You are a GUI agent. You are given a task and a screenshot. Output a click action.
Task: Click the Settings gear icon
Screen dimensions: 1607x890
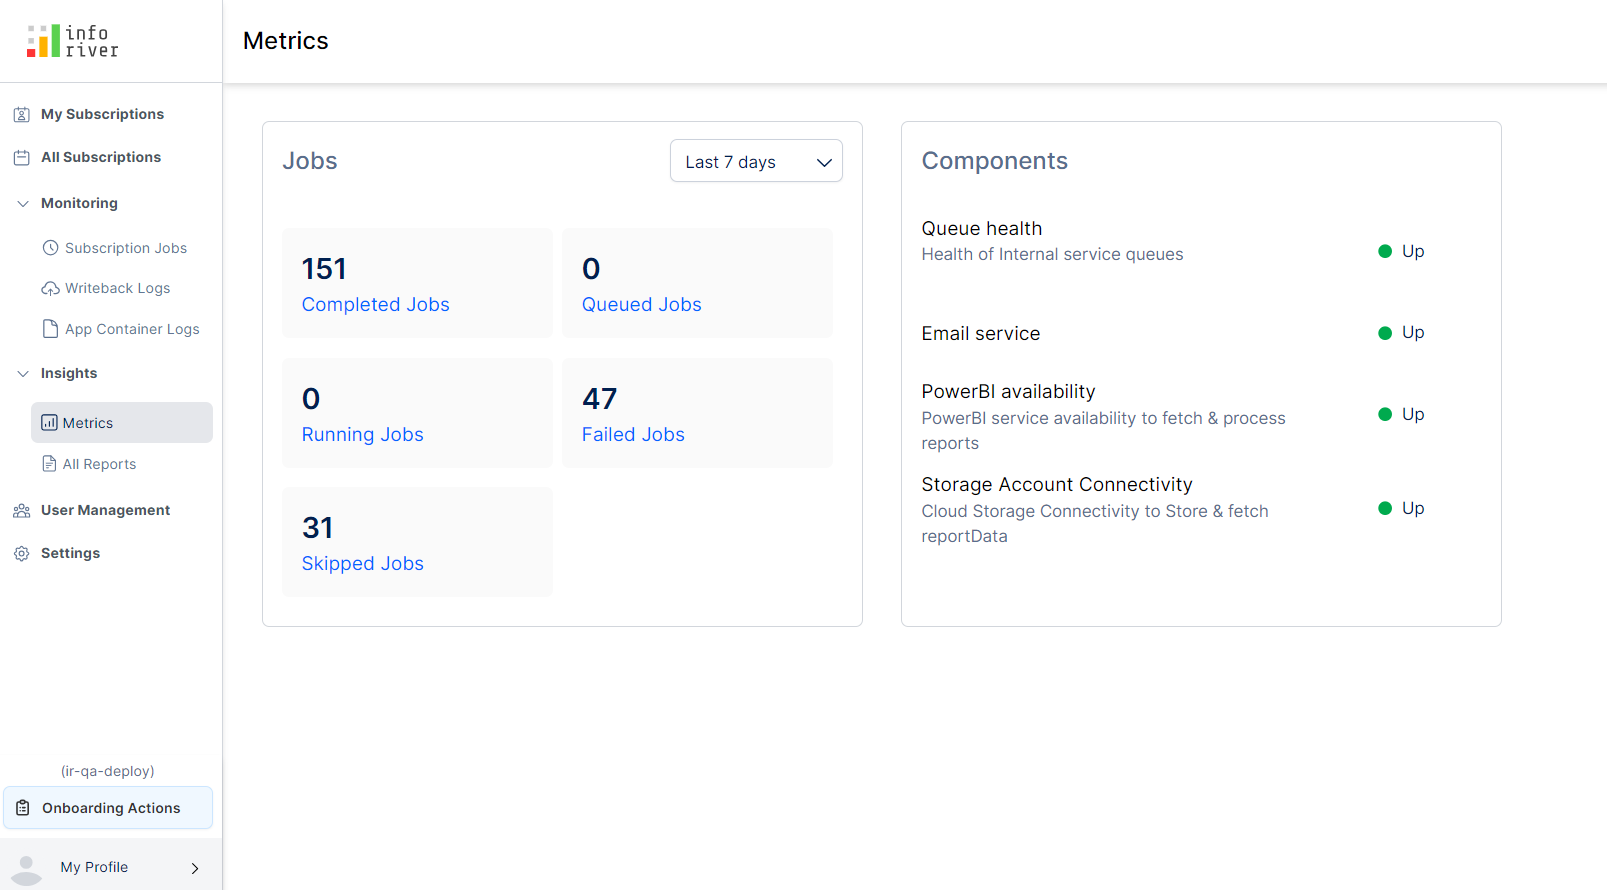[21, 554]
